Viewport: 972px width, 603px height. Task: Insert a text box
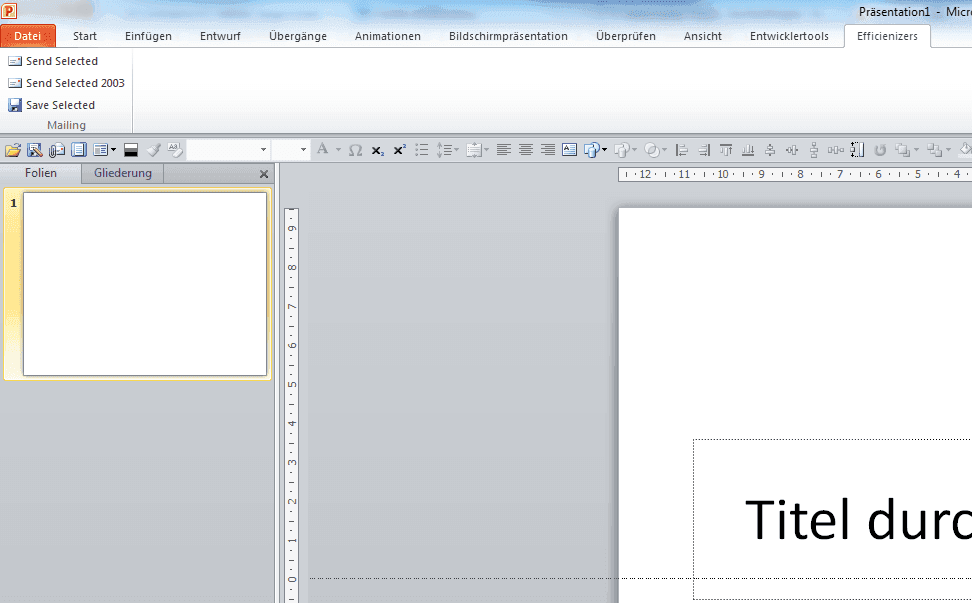(569, 149)
